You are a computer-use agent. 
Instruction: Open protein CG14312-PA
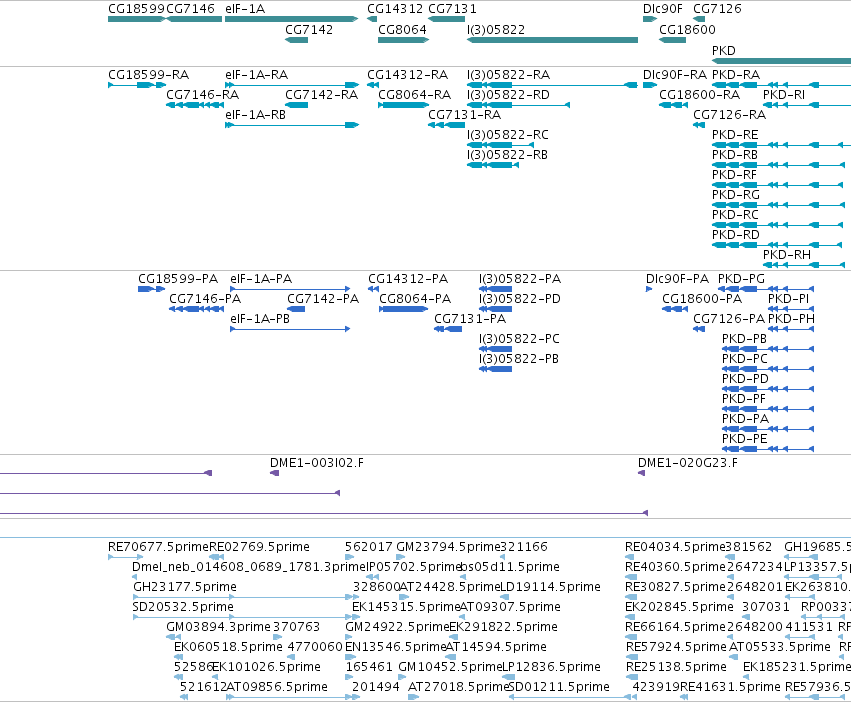tap(408, 279)
